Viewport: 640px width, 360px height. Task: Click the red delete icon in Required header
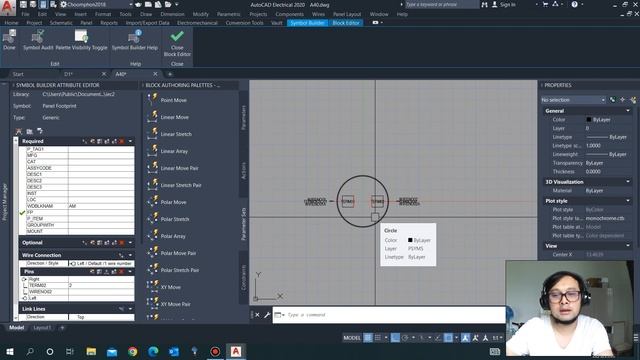[122, 141]
